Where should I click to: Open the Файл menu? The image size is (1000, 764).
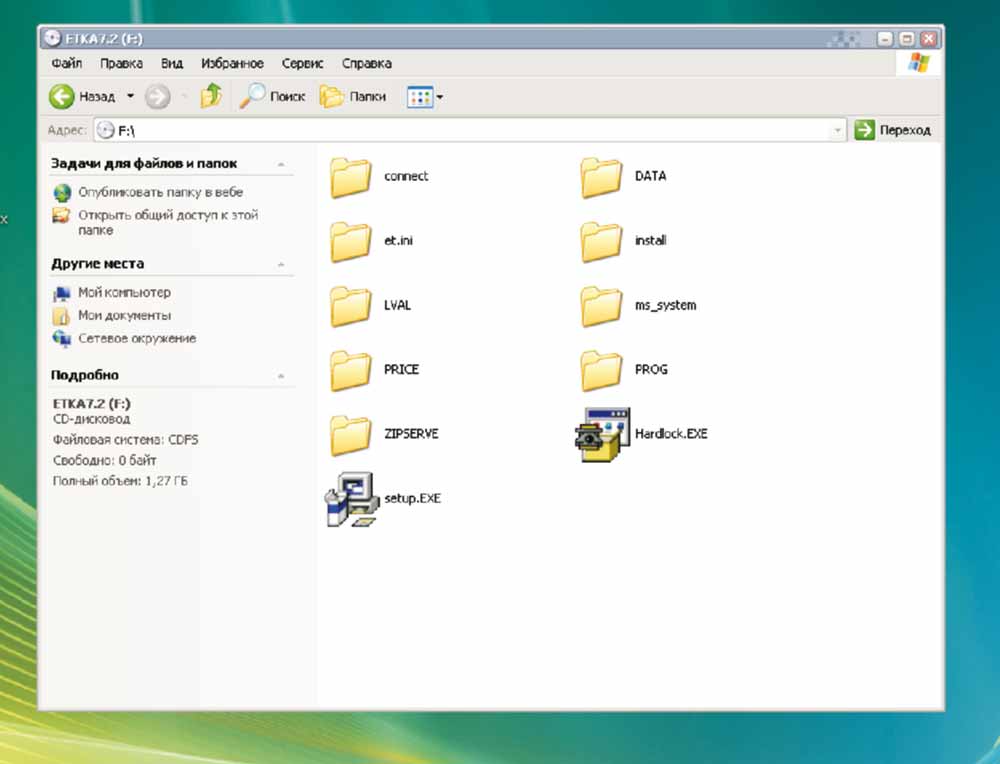point(66,63)
